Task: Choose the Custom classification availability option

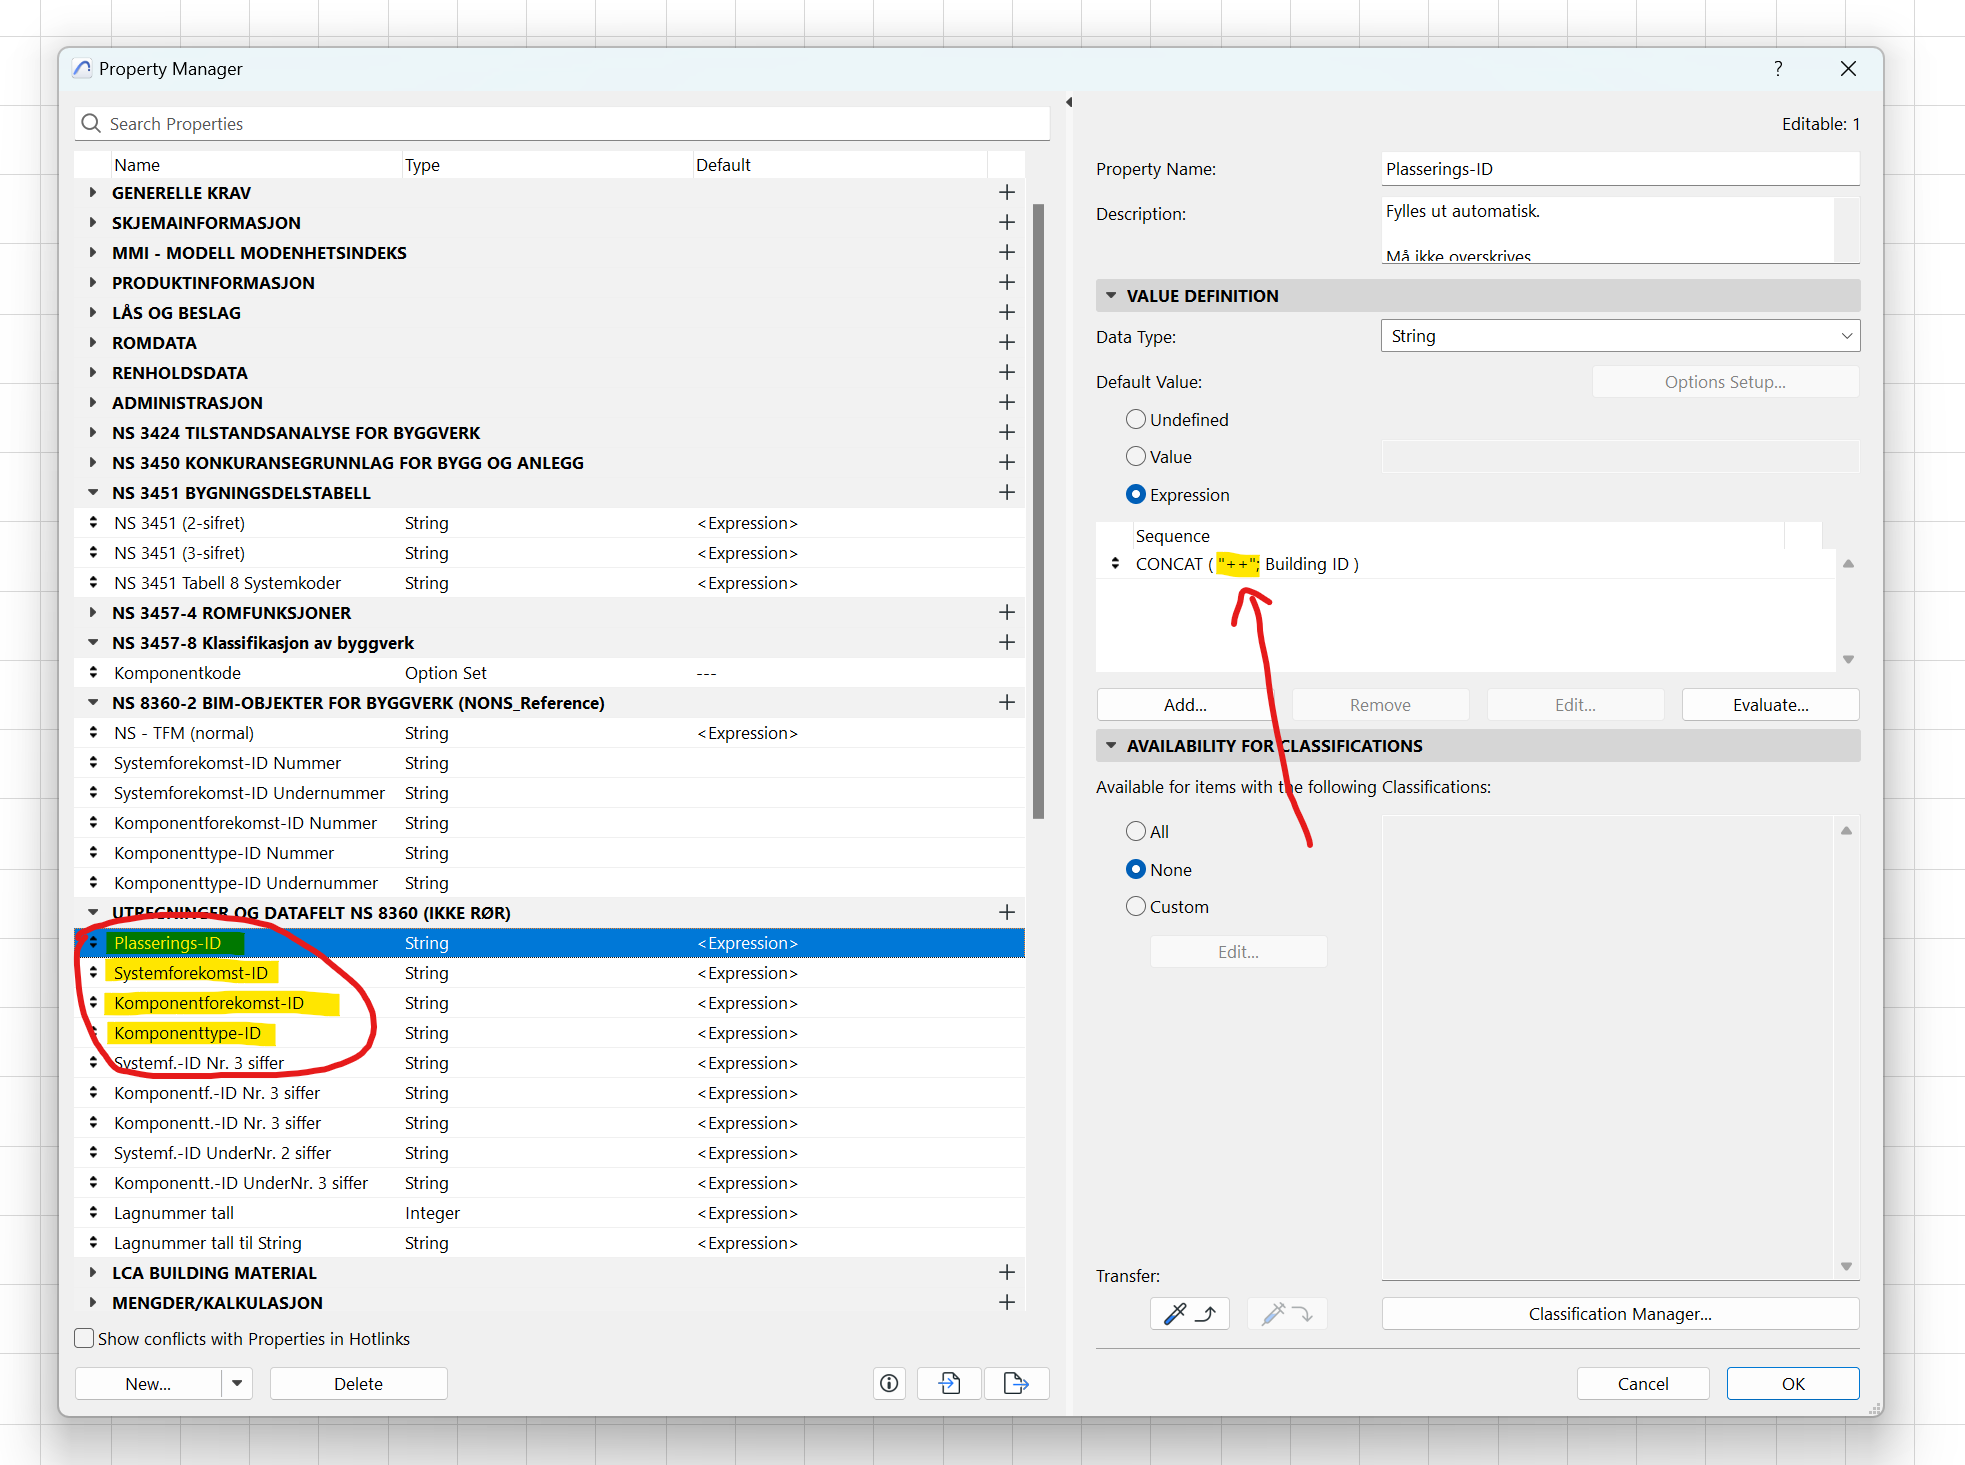Action: [x=1135, y=906]
